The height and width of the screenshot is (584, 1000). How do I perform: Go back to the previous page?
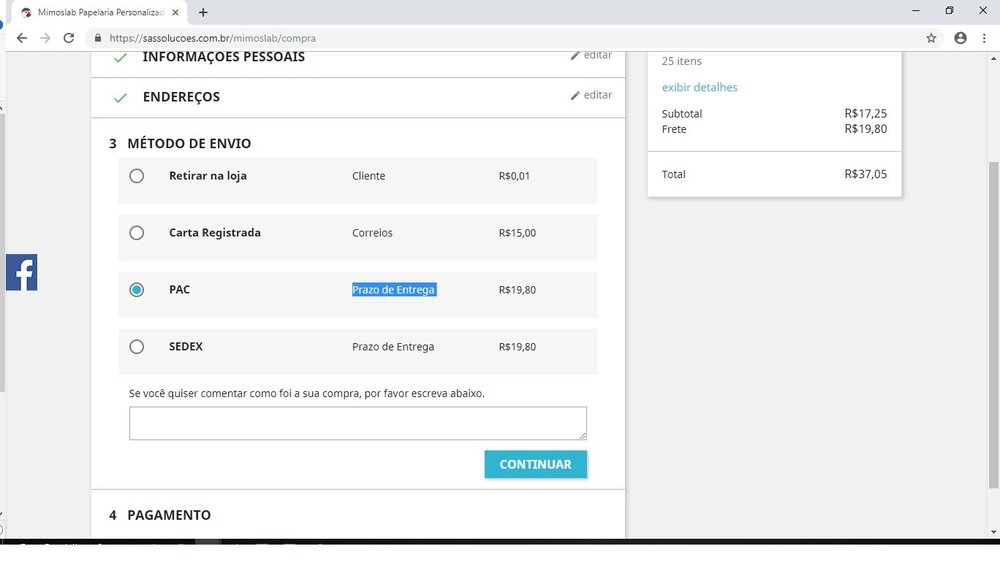[x=22, y=38]
